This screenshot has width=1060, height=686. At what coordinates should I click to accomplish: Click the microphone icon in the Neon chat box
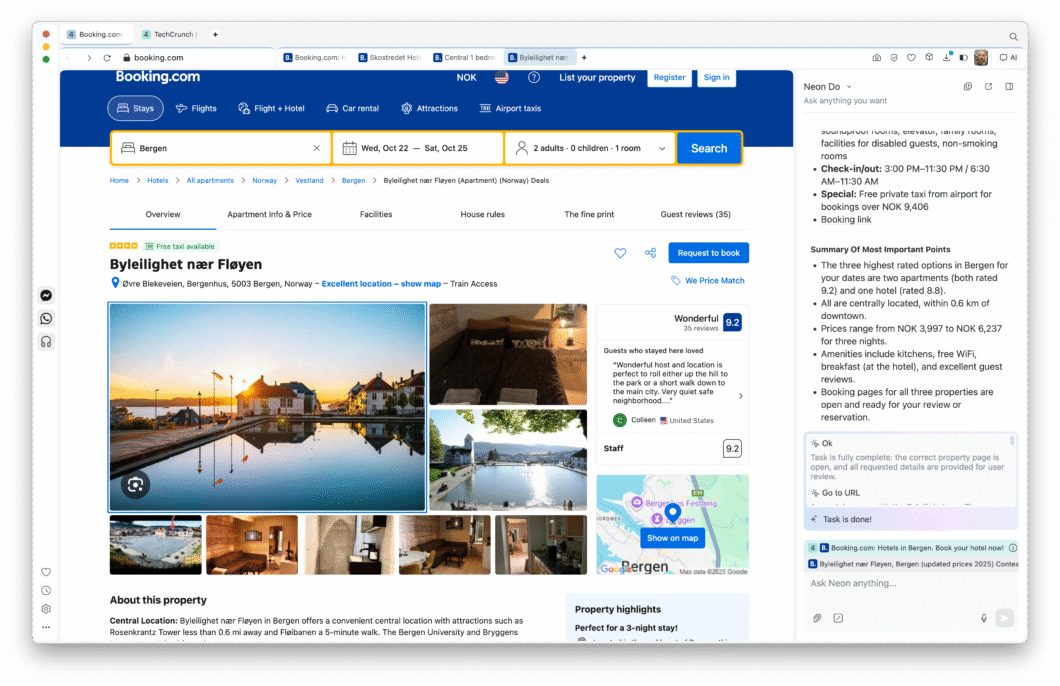(984, 618)
